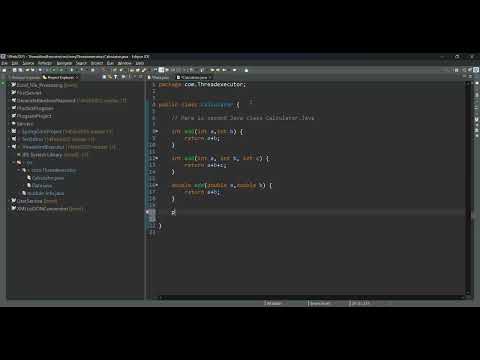
Task: Open the Run menu
Action: (110, 63)
